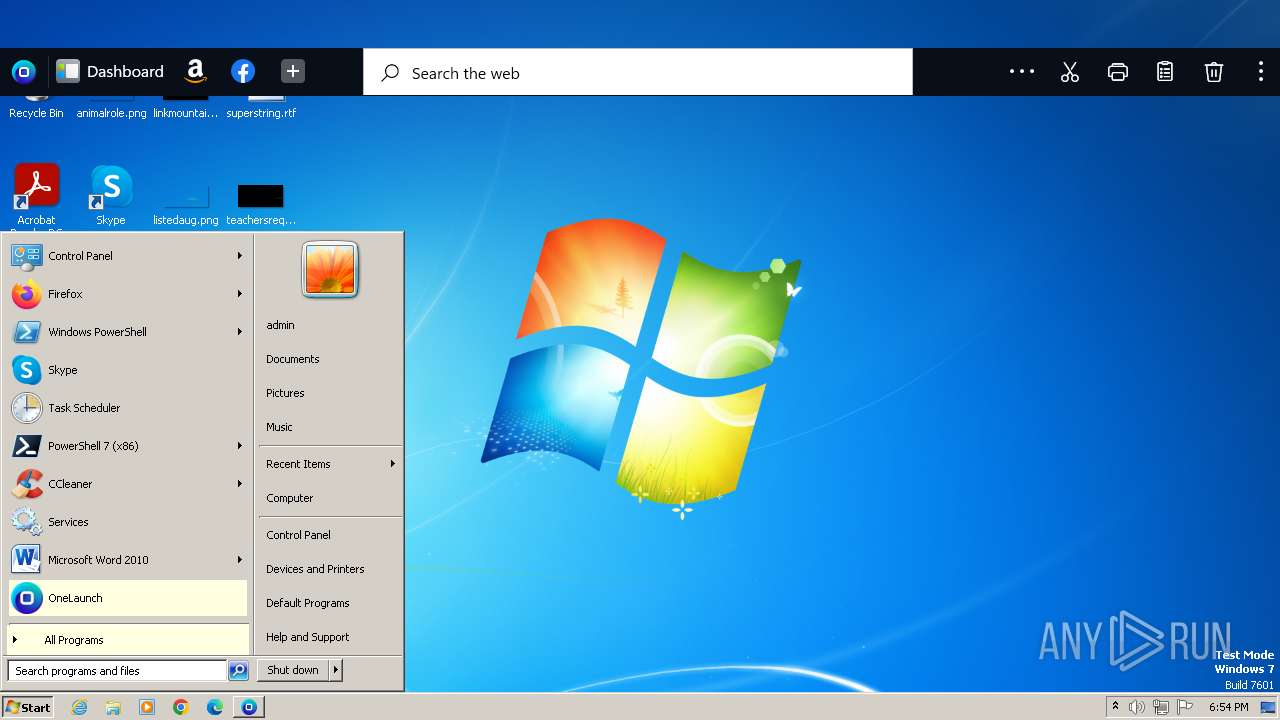Open the Amazon shortcut in OneLaunch bar

click(x=195, y=72)
